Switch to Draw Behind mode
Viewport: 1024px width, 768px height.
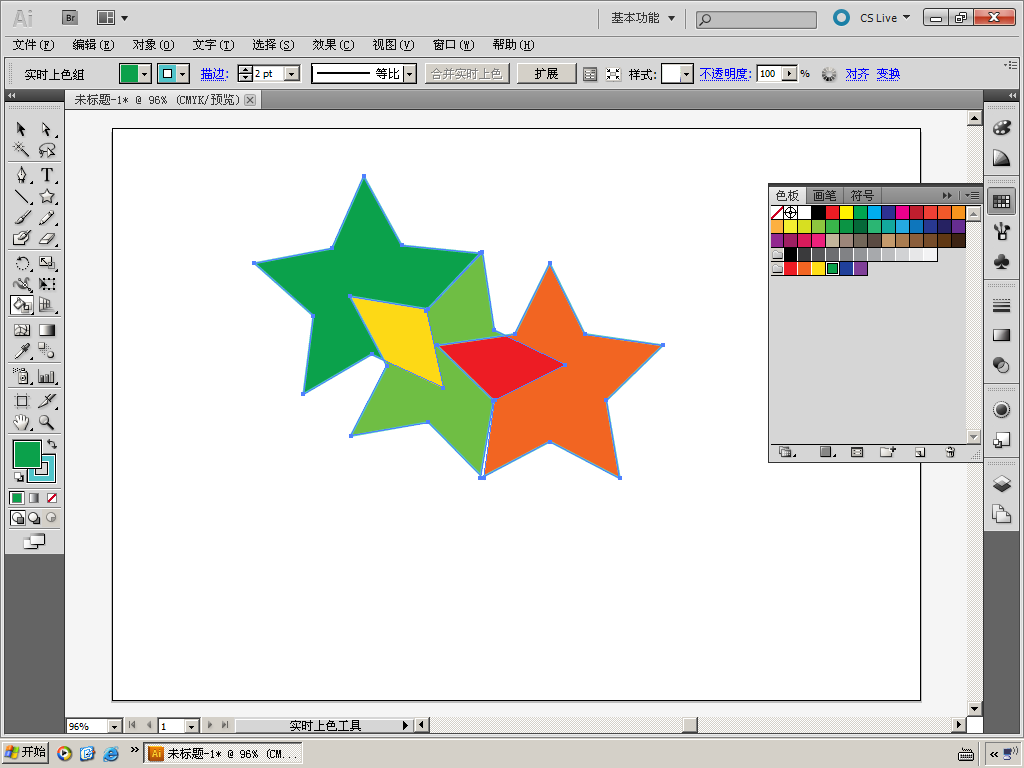(x=34, y=518)
